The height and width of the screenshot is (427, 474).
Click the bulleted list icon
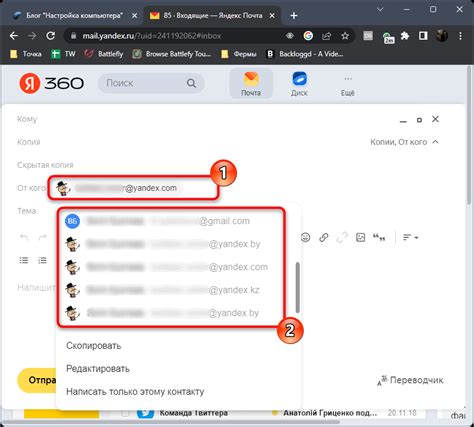point(24,260)
